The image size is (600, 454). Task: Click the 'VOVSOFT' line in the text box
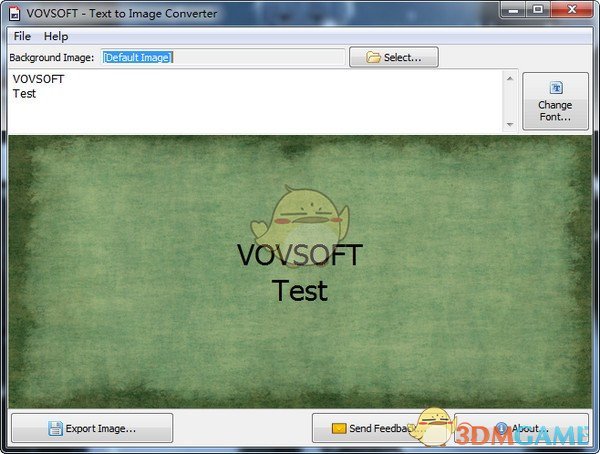coord(38,79)
